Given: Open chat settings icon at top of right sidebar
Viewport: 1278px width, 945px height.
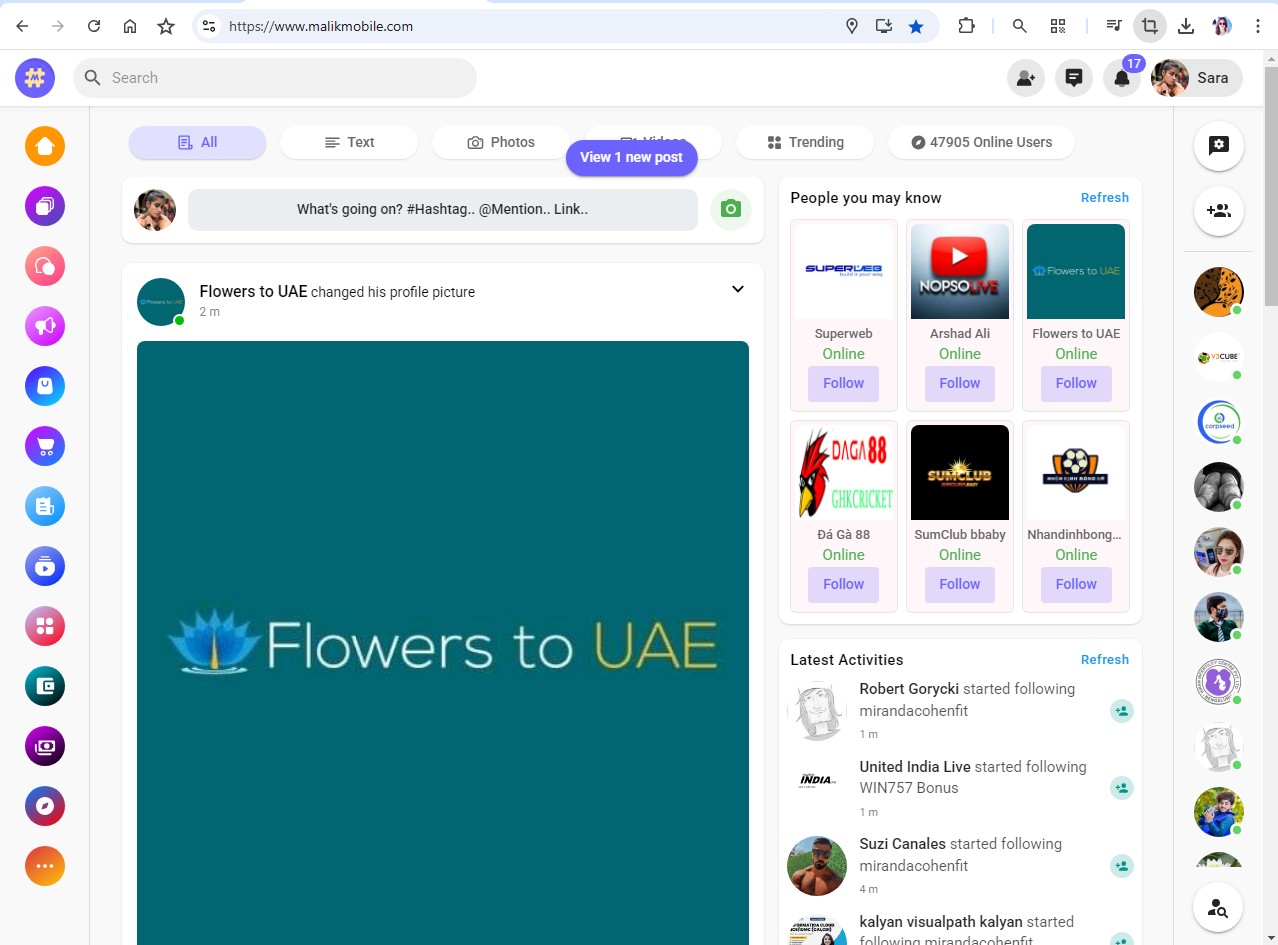Looking at the screenshot, I should 1219,146.
